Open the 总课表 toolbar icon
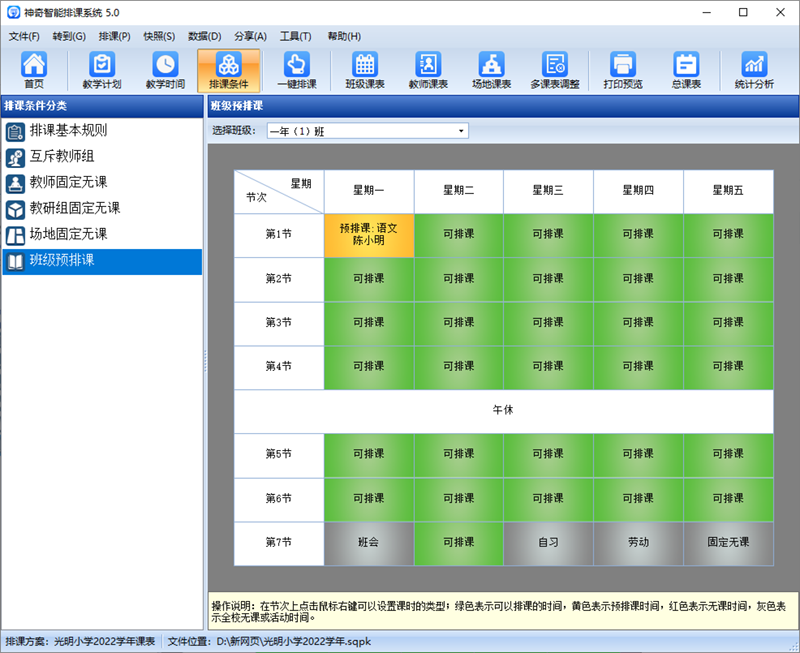Screen dimensions: 800x653 686,70
